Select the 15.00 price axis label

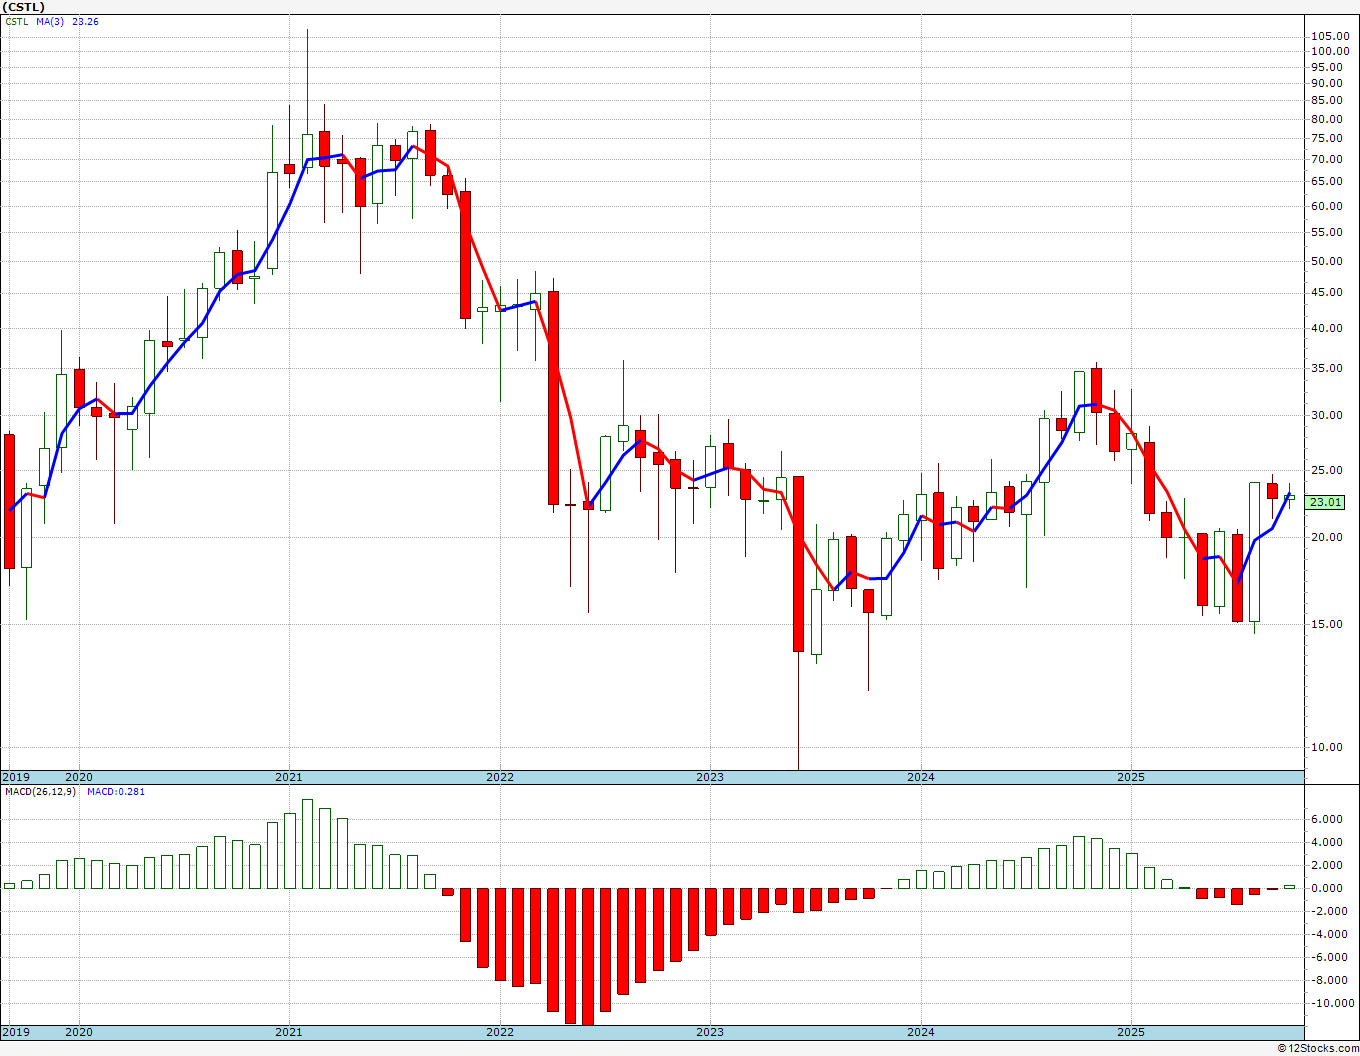click(x=1327, y=625)
